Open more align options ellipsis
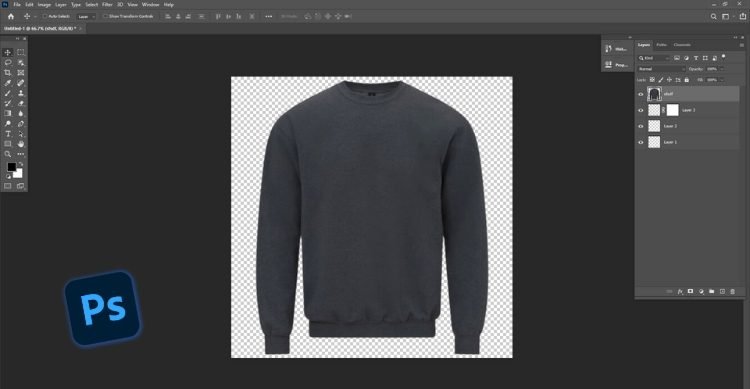750x389 pixels. click(268, 16)
